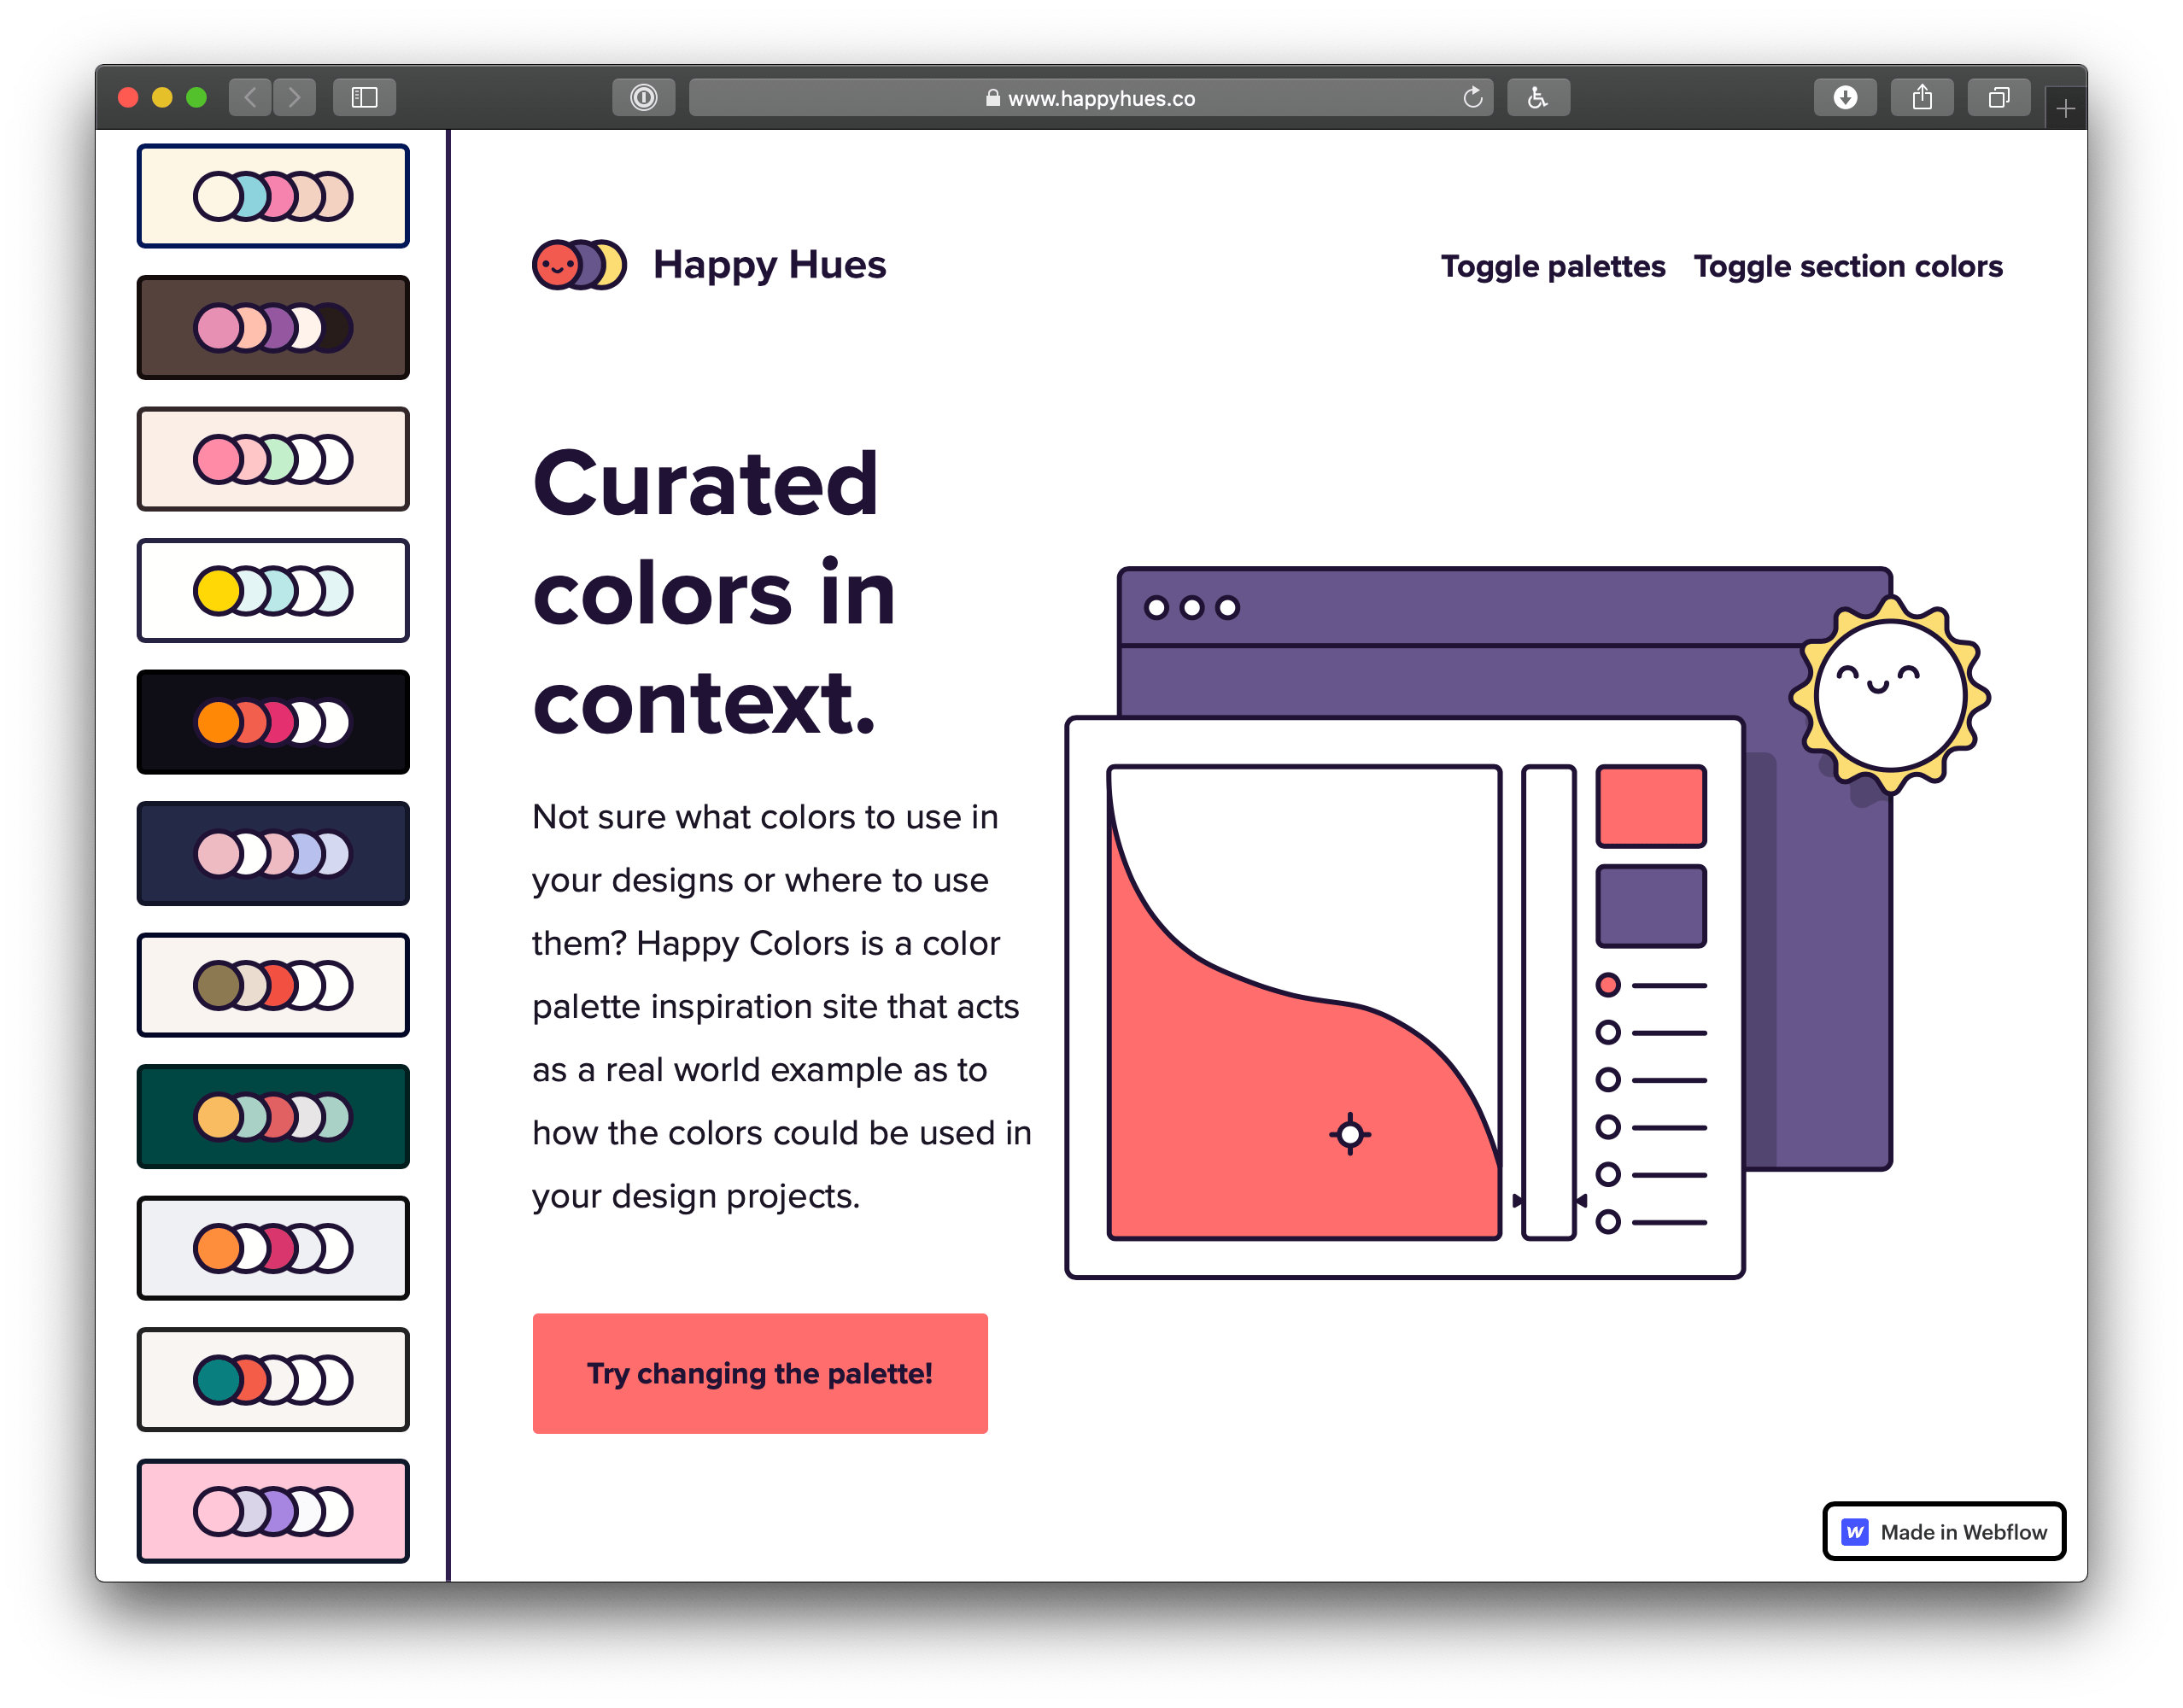Choose the black background orange palette
Screen dimensions: 2183x1708
(x=273, y=722)
